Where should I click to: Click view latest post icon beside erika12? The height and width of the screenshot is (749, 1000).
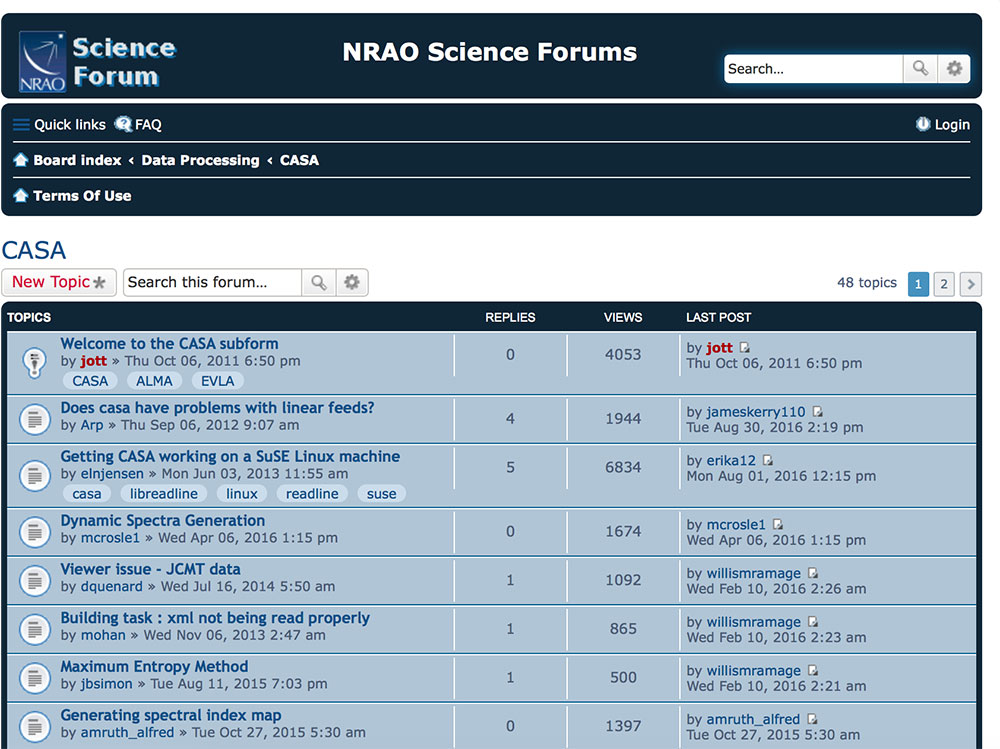pos(768,461)
